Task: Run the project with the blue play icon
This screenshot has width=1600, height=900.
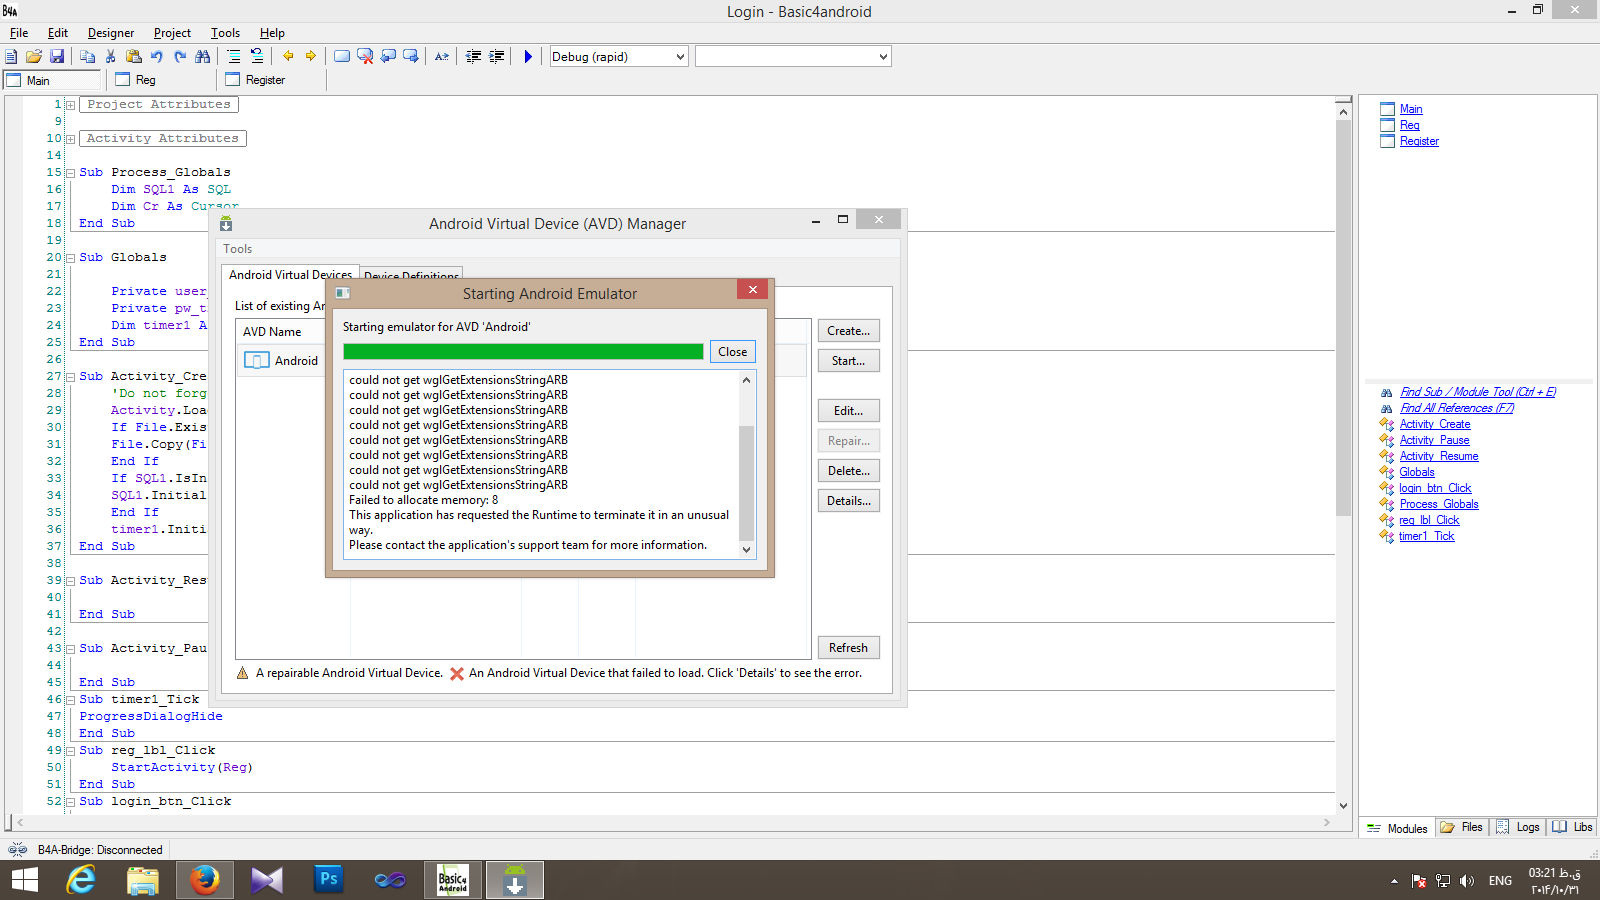Action: (x=528, y=57)
